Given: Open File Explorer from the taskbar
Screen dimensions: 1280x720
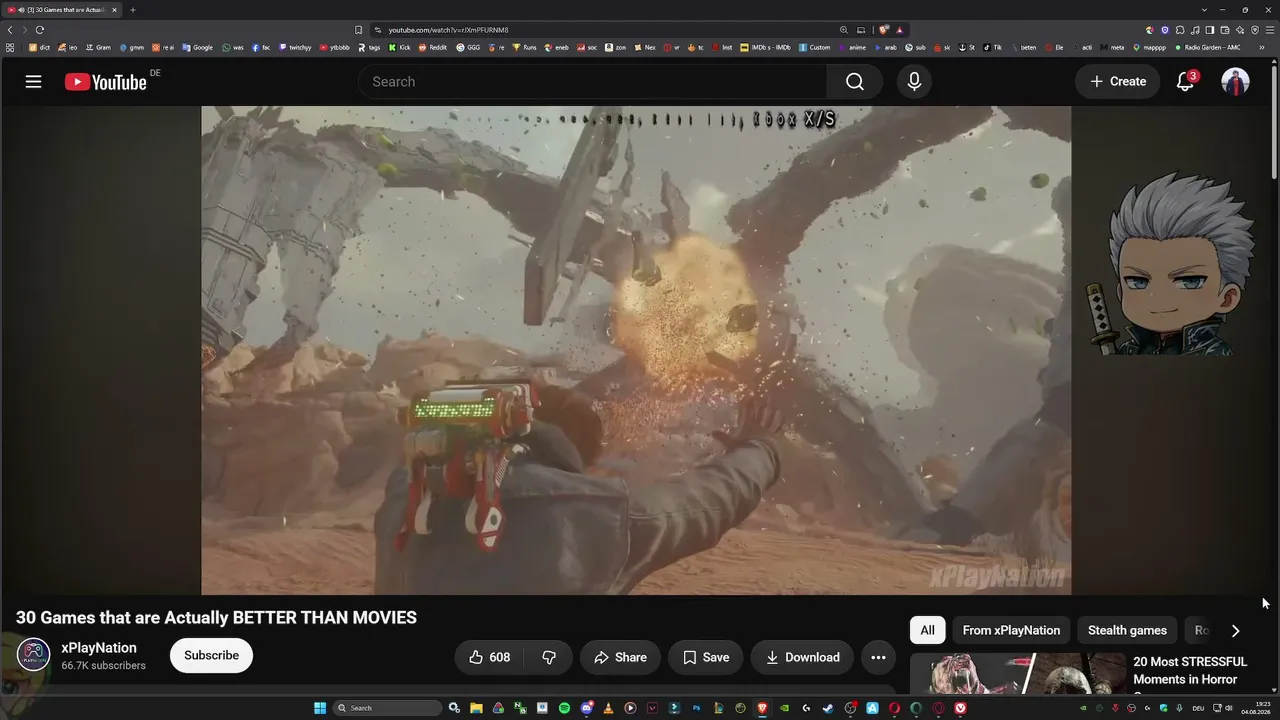Looking at the screenshot, I should coord(476,708).
